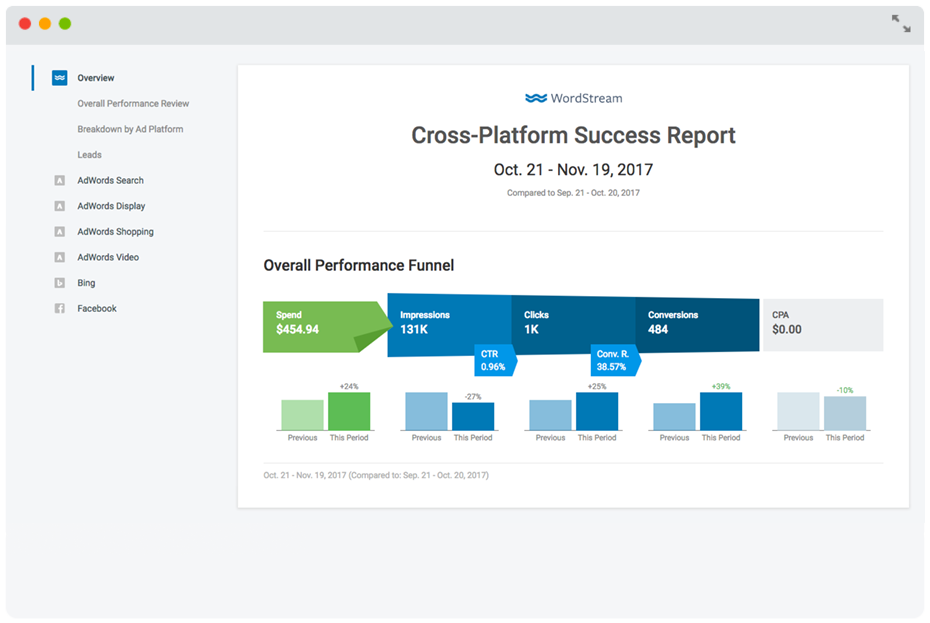
Task: Click the Bing sidebar icon
Action: click(59, 283)
